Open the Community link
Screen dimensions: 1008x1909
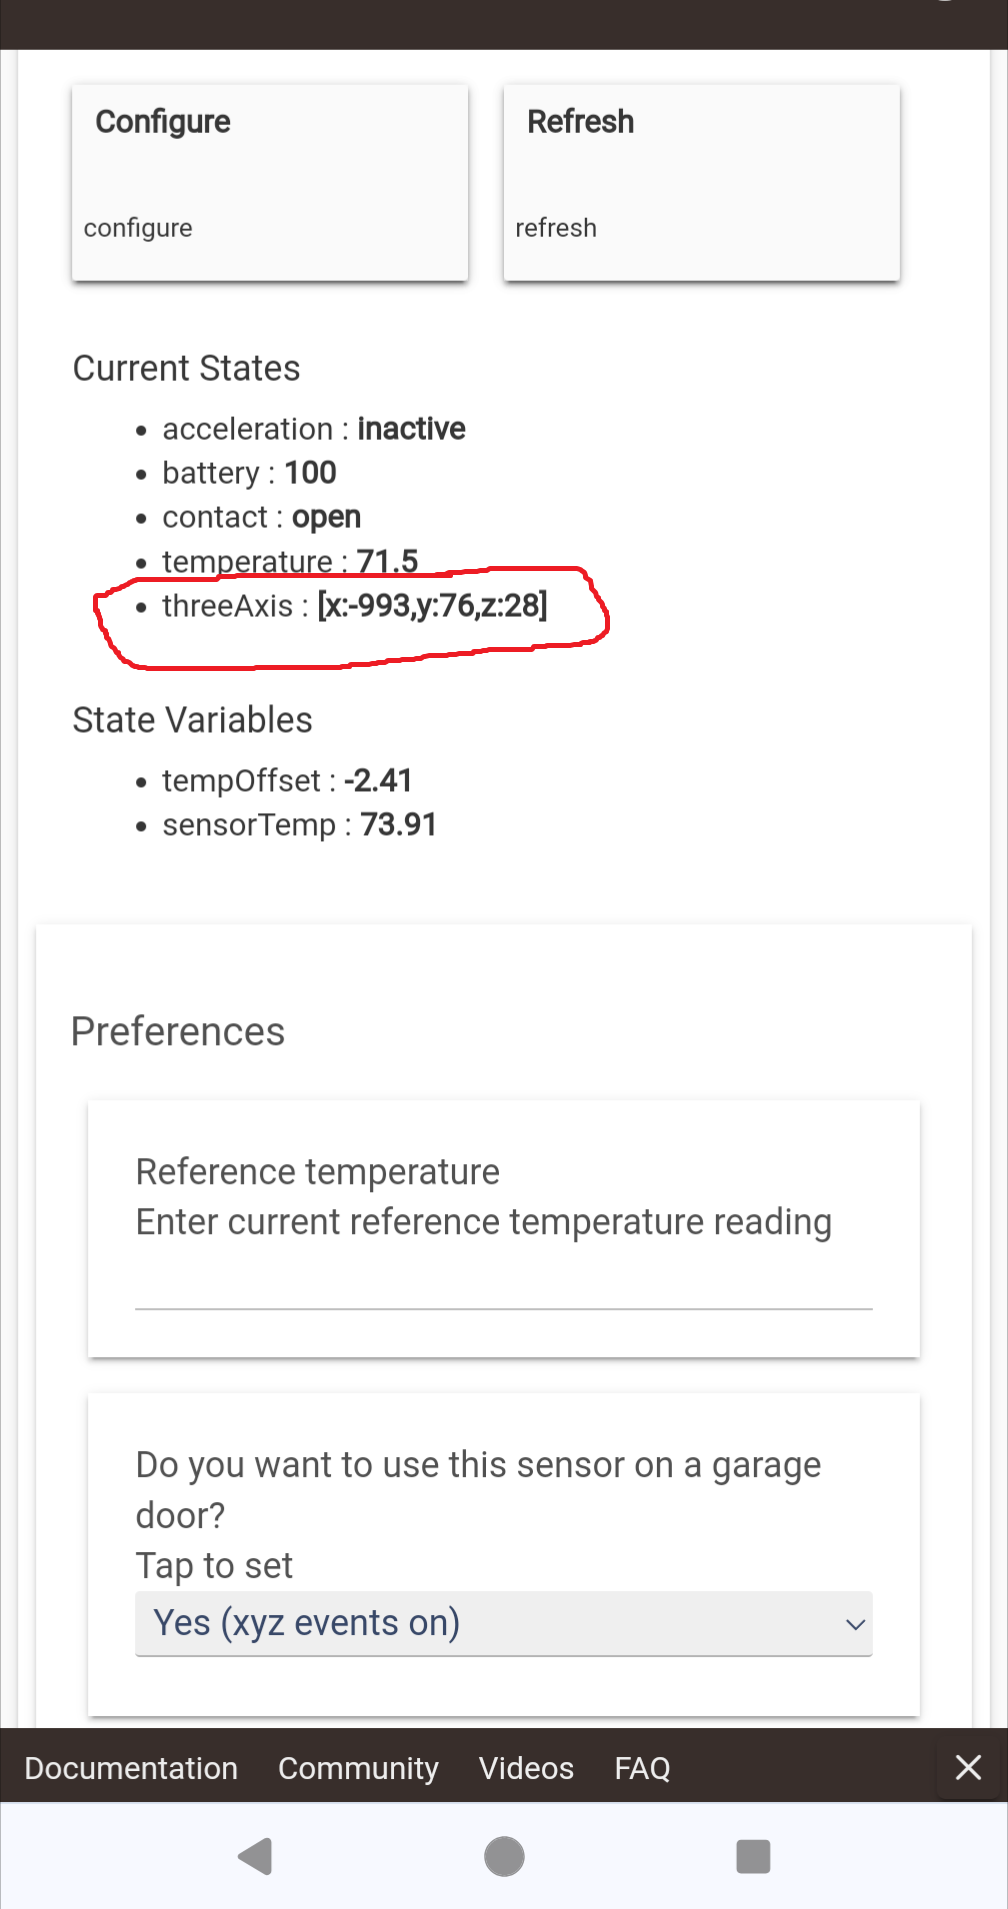click(358, 1768)
